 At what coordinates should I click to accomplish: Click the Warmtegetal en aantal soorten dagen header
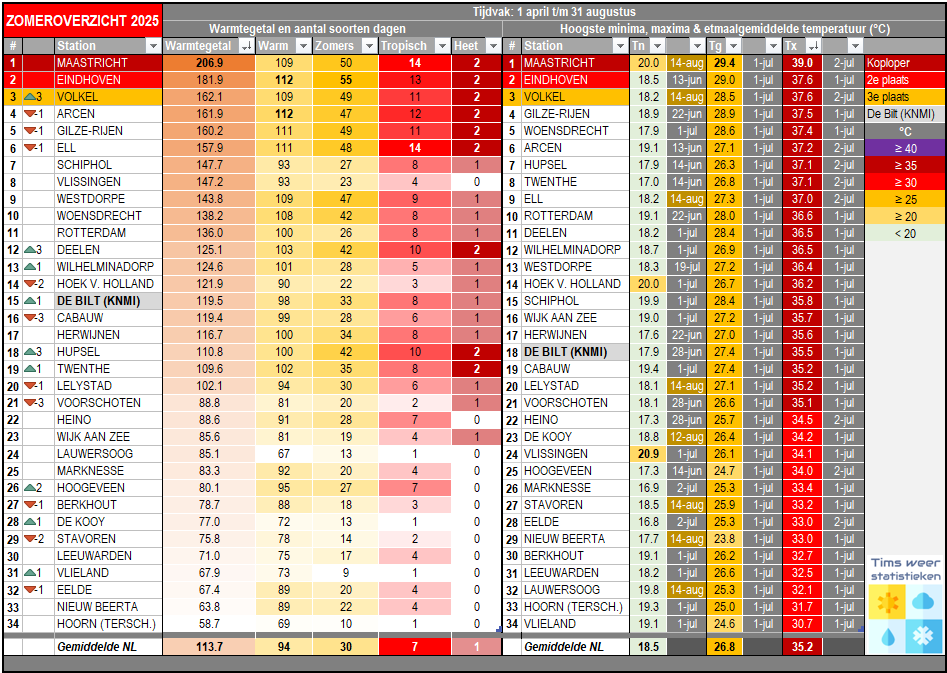point(307,29)
